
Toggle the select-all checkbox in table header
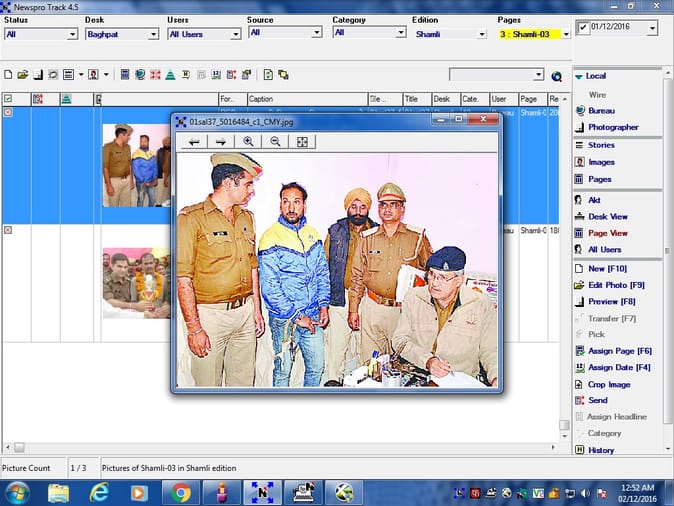click(x=8, y=99)
